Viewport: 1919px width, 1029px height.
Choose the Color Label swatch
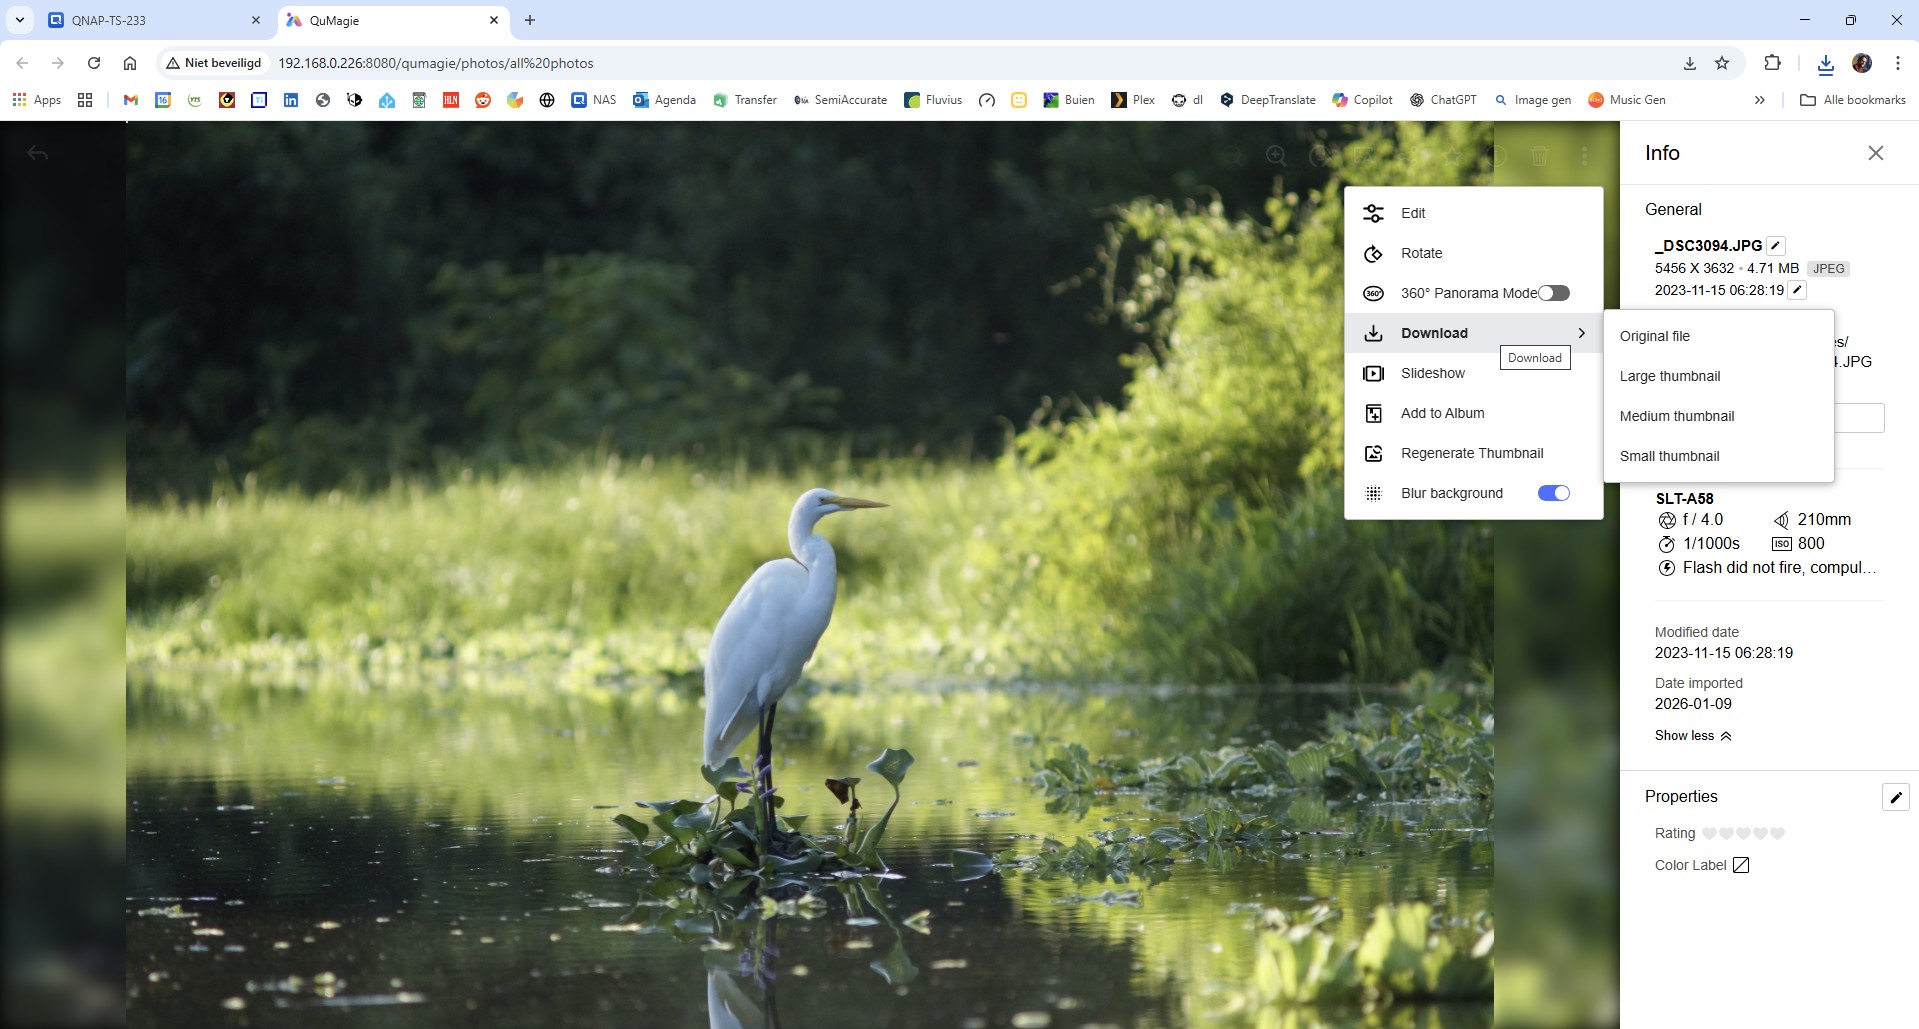coord(1741,865)
